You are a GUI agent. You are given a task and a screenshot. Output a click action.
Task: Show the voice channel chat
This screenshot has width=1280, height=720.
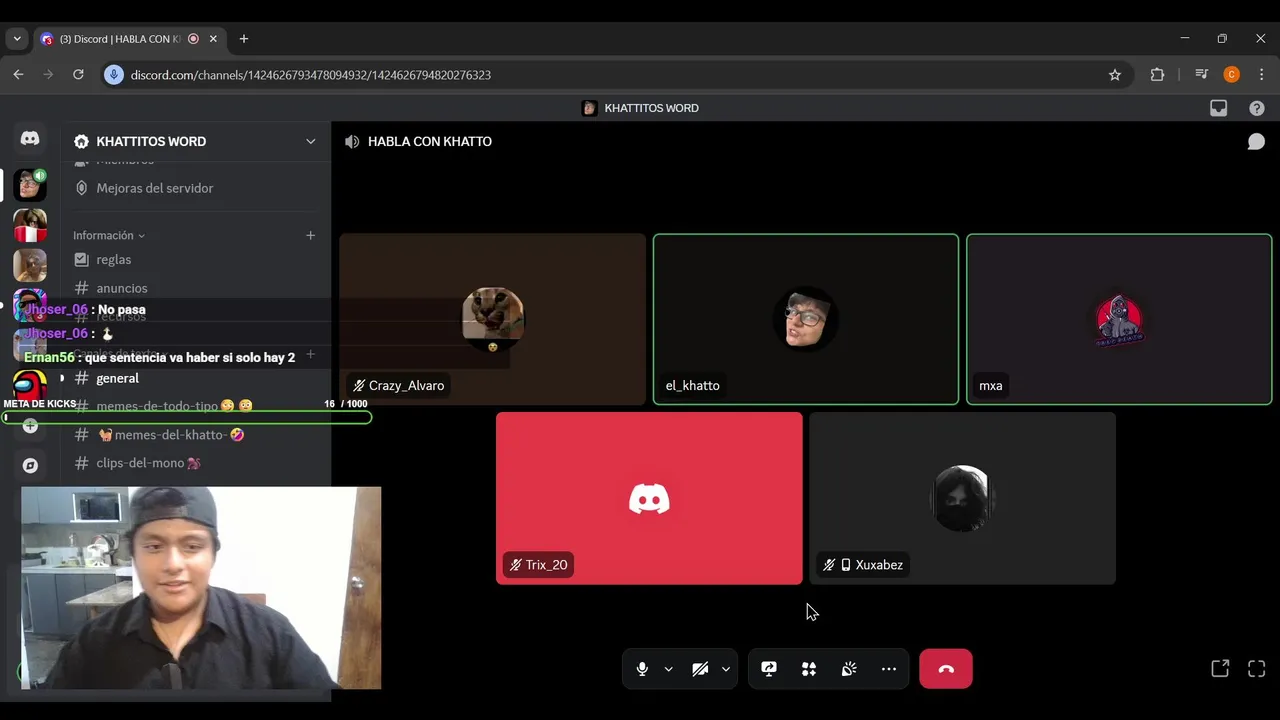click(x=1256, y=142)
